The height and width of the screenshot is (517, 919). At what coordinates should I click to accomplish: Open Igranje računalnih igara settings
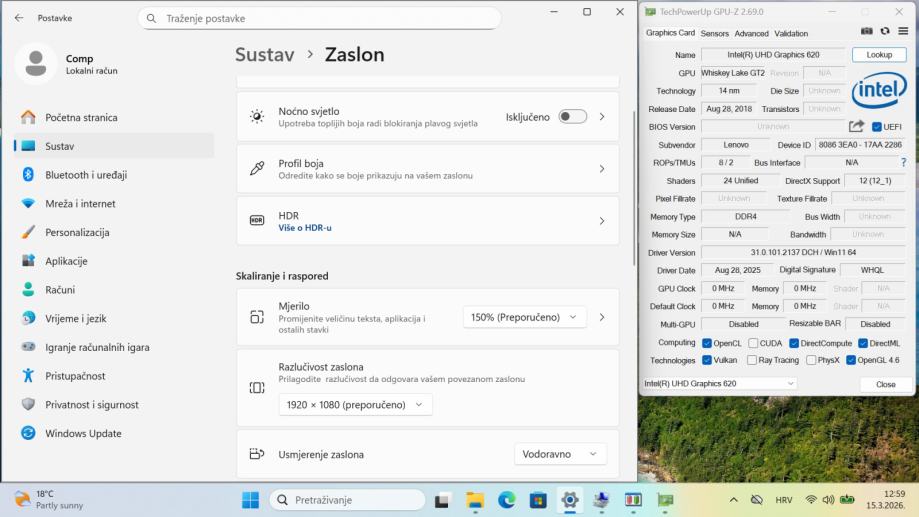pyautogui.click(x=114, y=347)
